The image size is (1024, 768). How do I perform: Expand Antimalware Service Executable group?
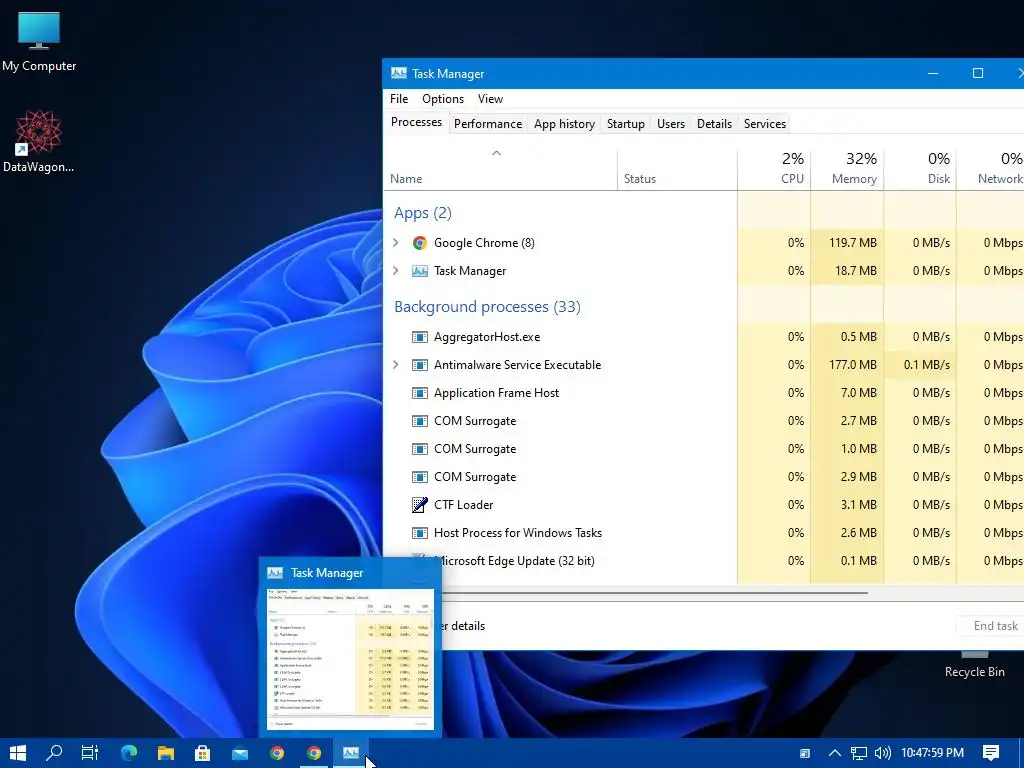click(396, 365)
